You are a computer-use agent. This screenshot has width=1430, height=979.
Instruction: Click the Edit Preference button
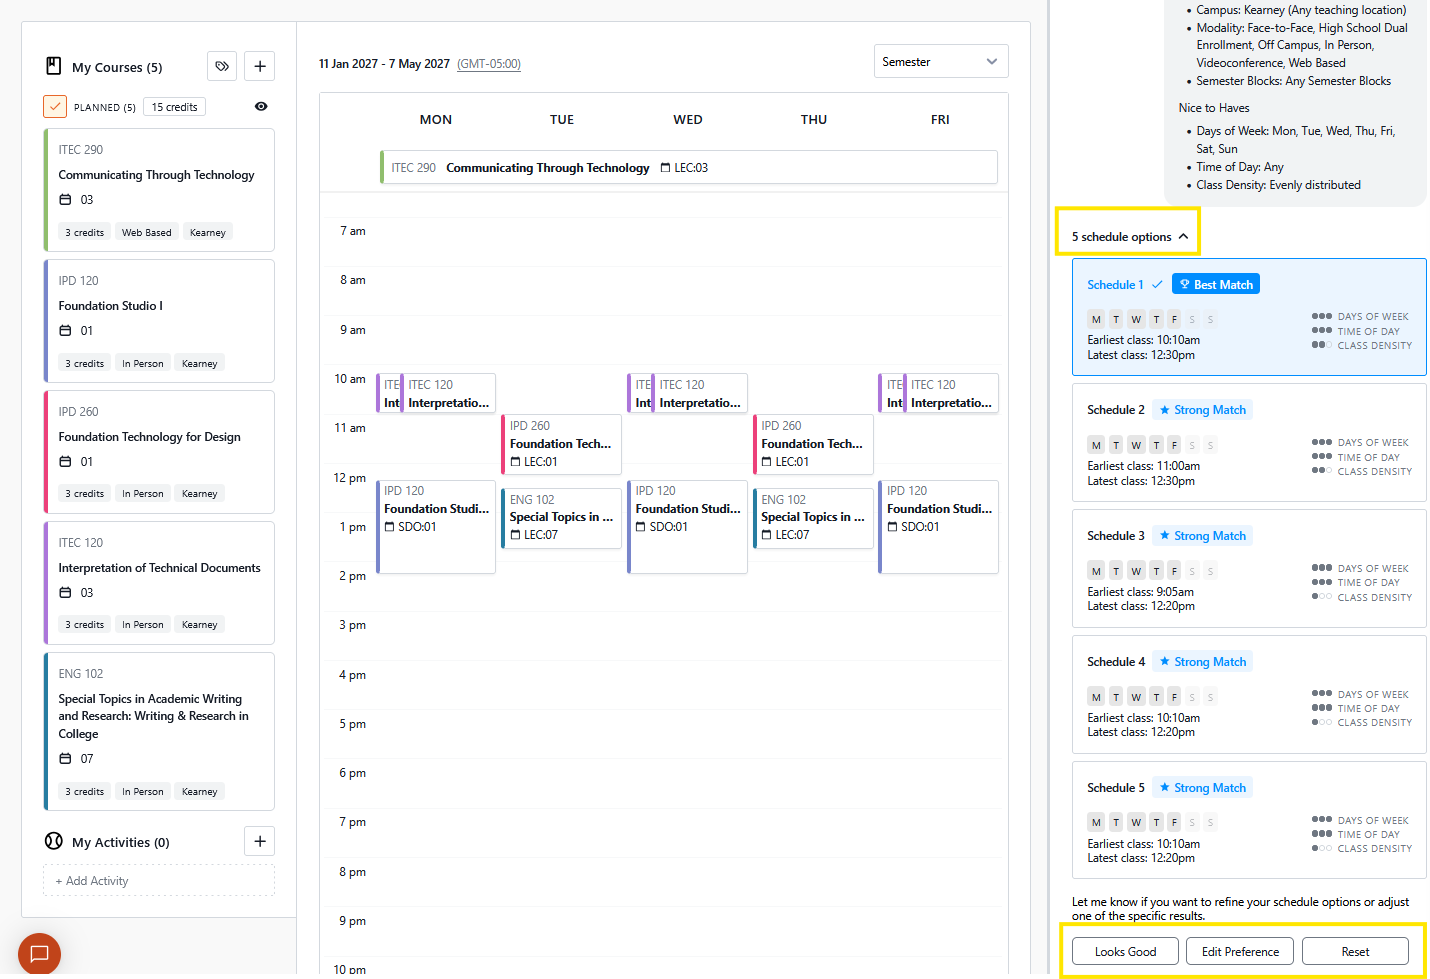(1240, 951)
